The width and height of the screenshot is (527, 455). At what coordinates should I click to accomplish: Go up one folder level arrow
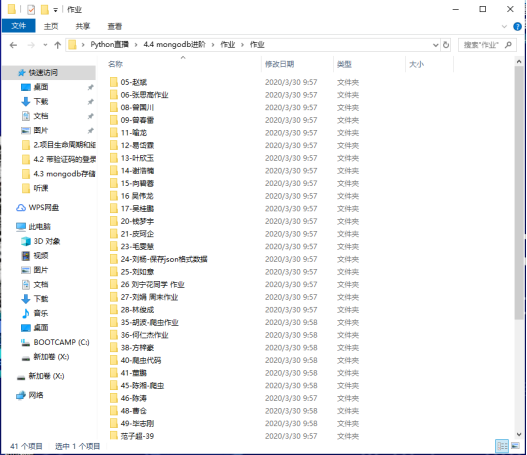[57, 45]
